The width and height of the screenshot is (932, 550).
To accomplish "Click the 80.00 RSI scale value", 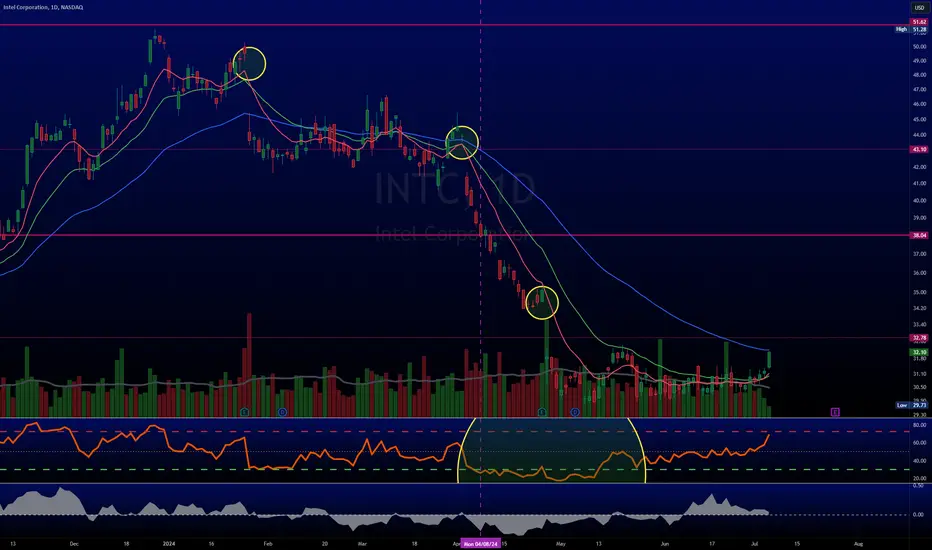I will point(920,425).
